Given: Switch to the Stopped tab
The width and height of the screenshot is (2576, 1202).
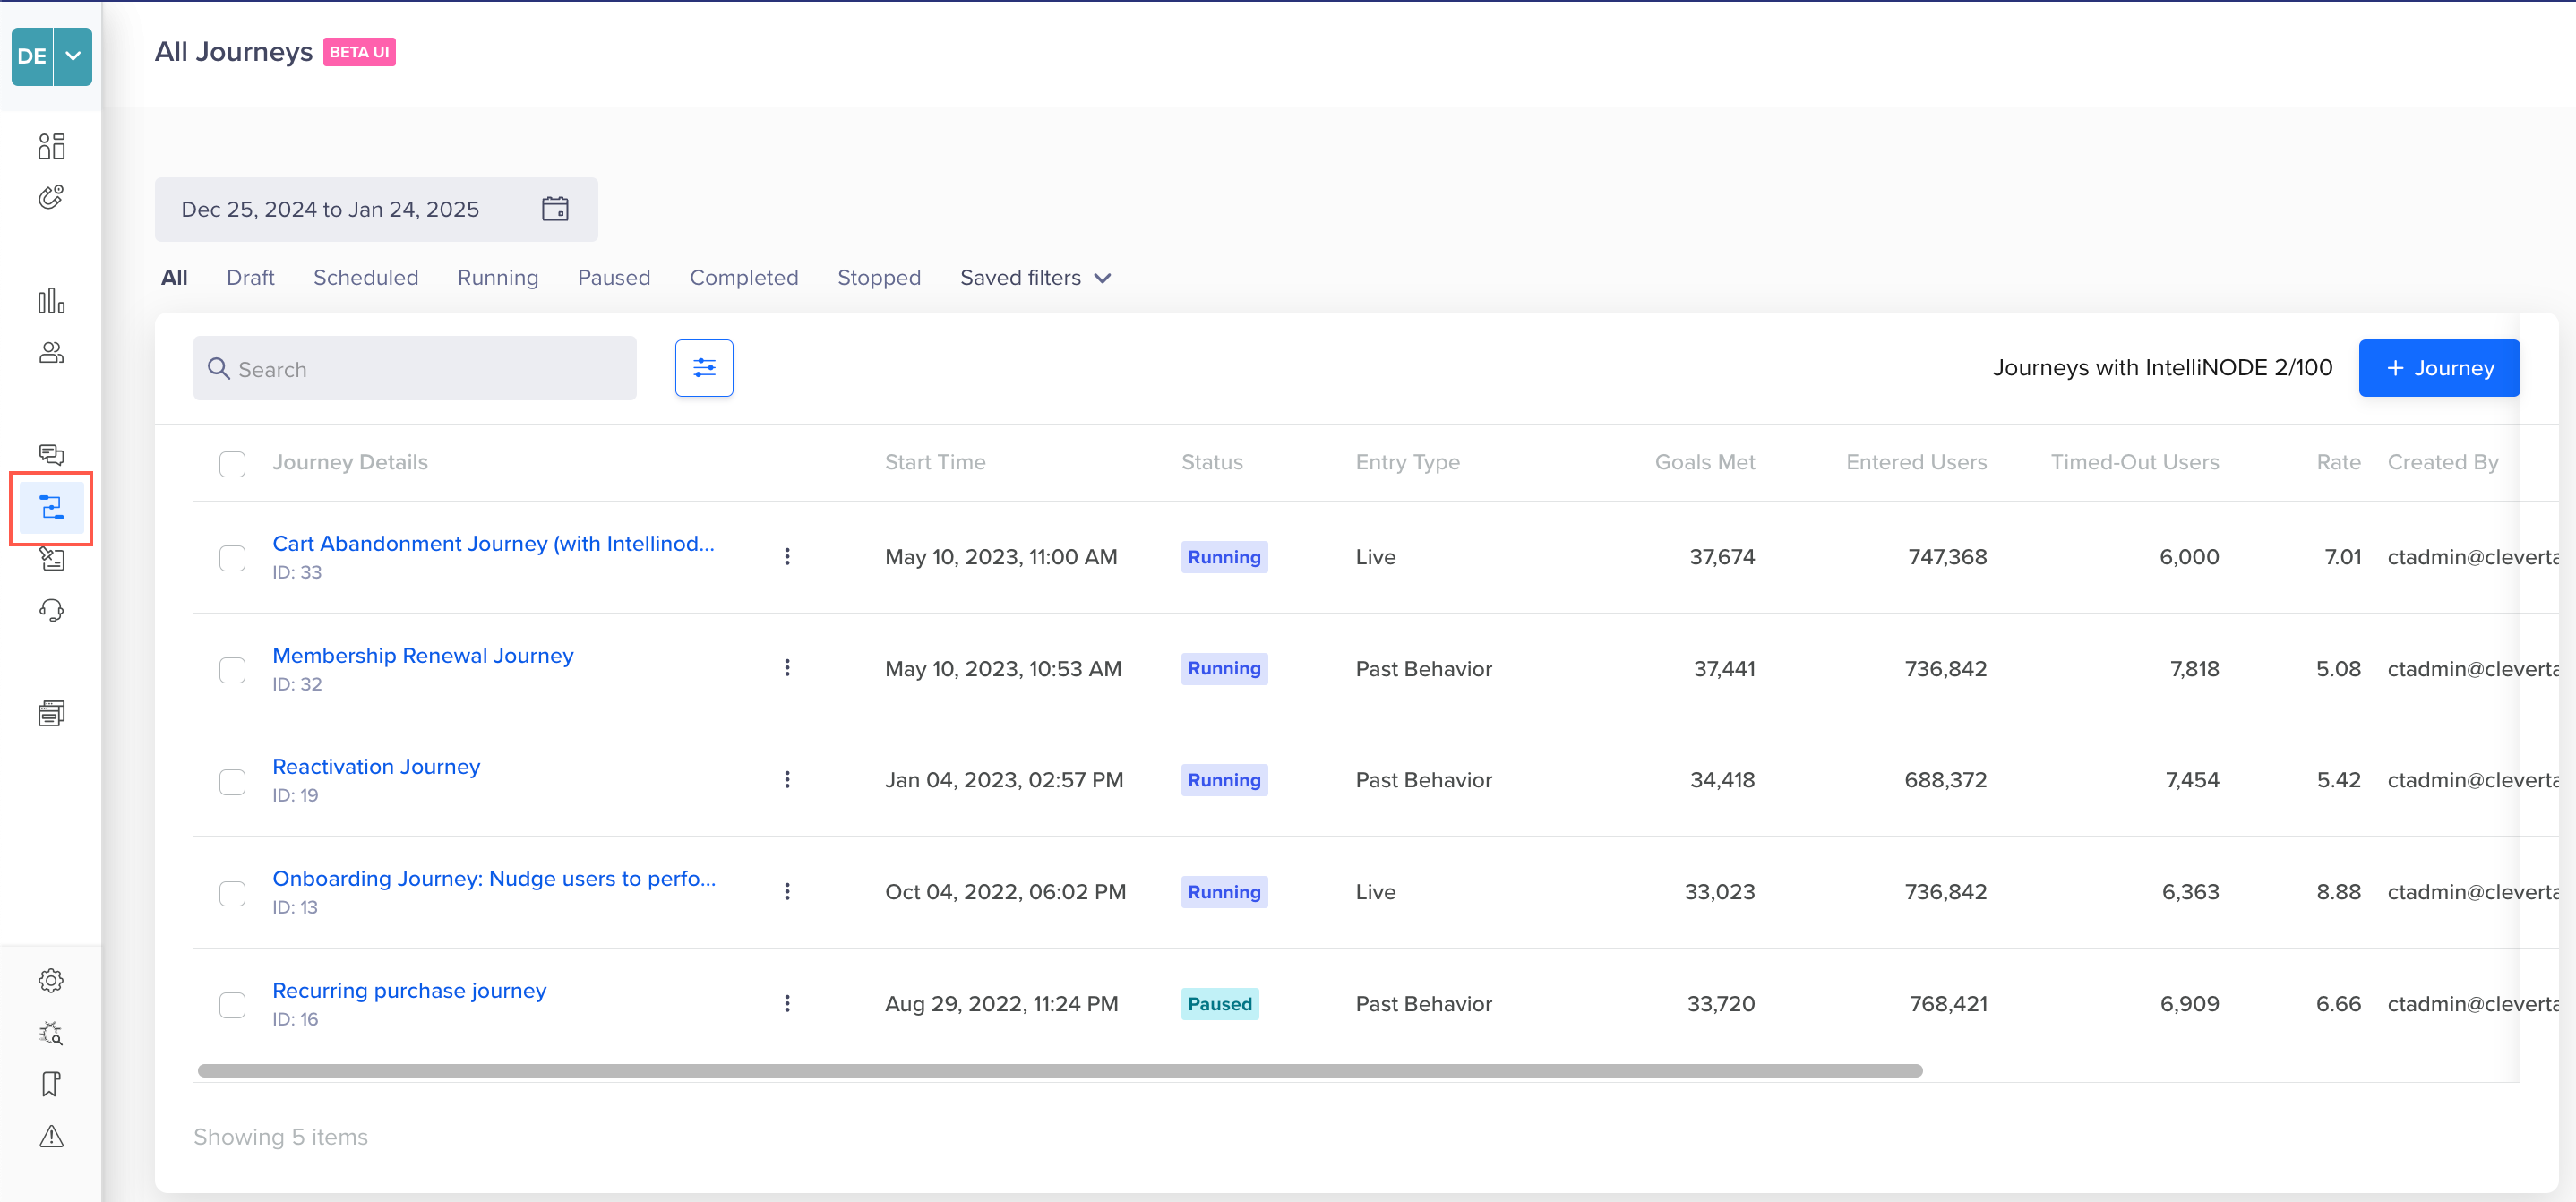Looking at the screenshot, I should [x=879, y=277].
